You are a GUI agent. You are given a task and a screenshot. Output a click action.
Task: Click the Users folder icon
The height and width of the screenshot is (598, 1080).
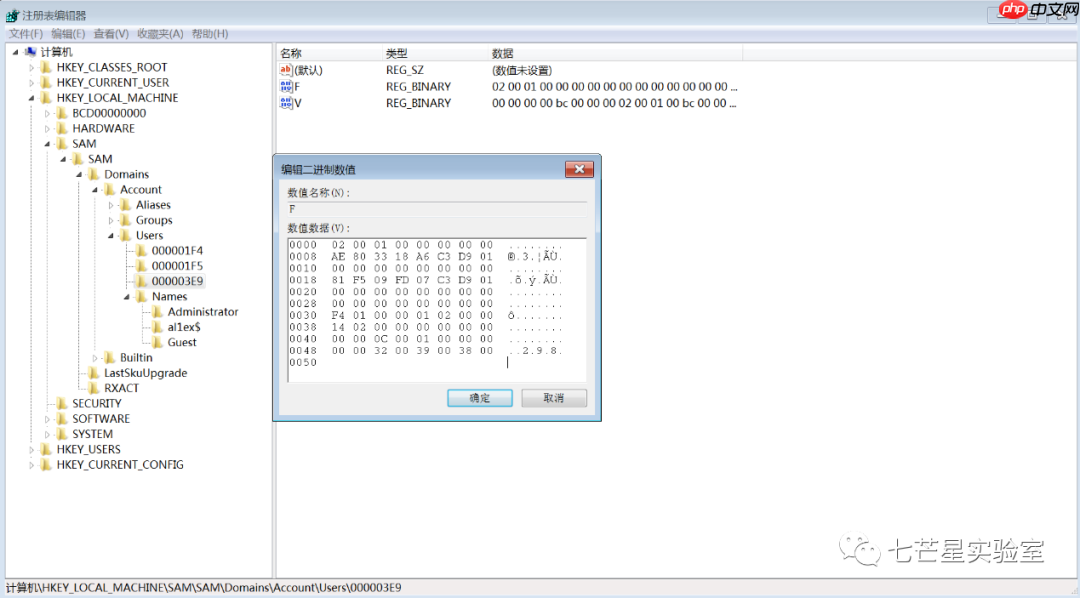[x=124, y=235]
